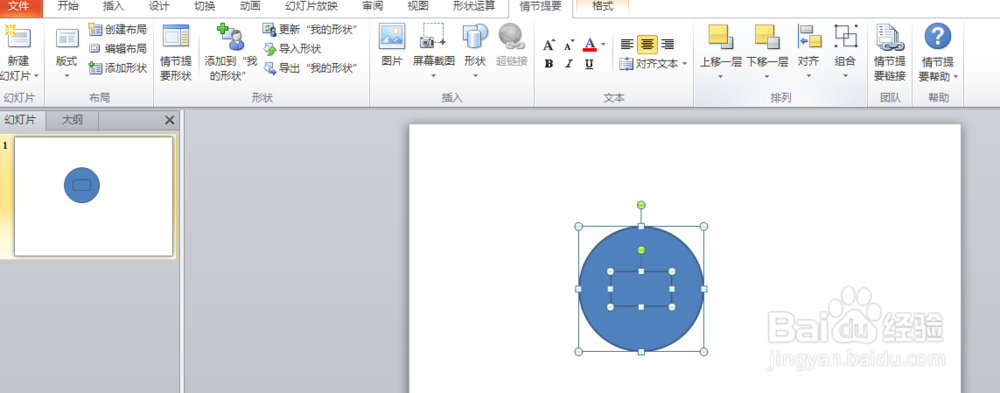Click the 屏幕截图 screenshot icon
Viewport: 1000px width, 393px height.
[433, 37]
